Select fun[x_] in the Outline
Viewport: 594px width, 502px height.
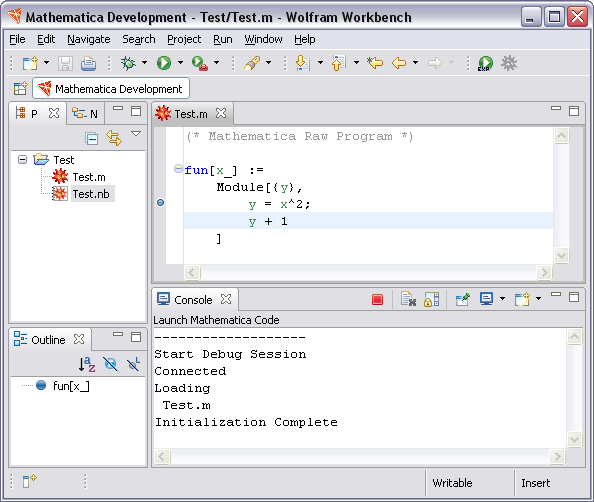click(71, 386)
